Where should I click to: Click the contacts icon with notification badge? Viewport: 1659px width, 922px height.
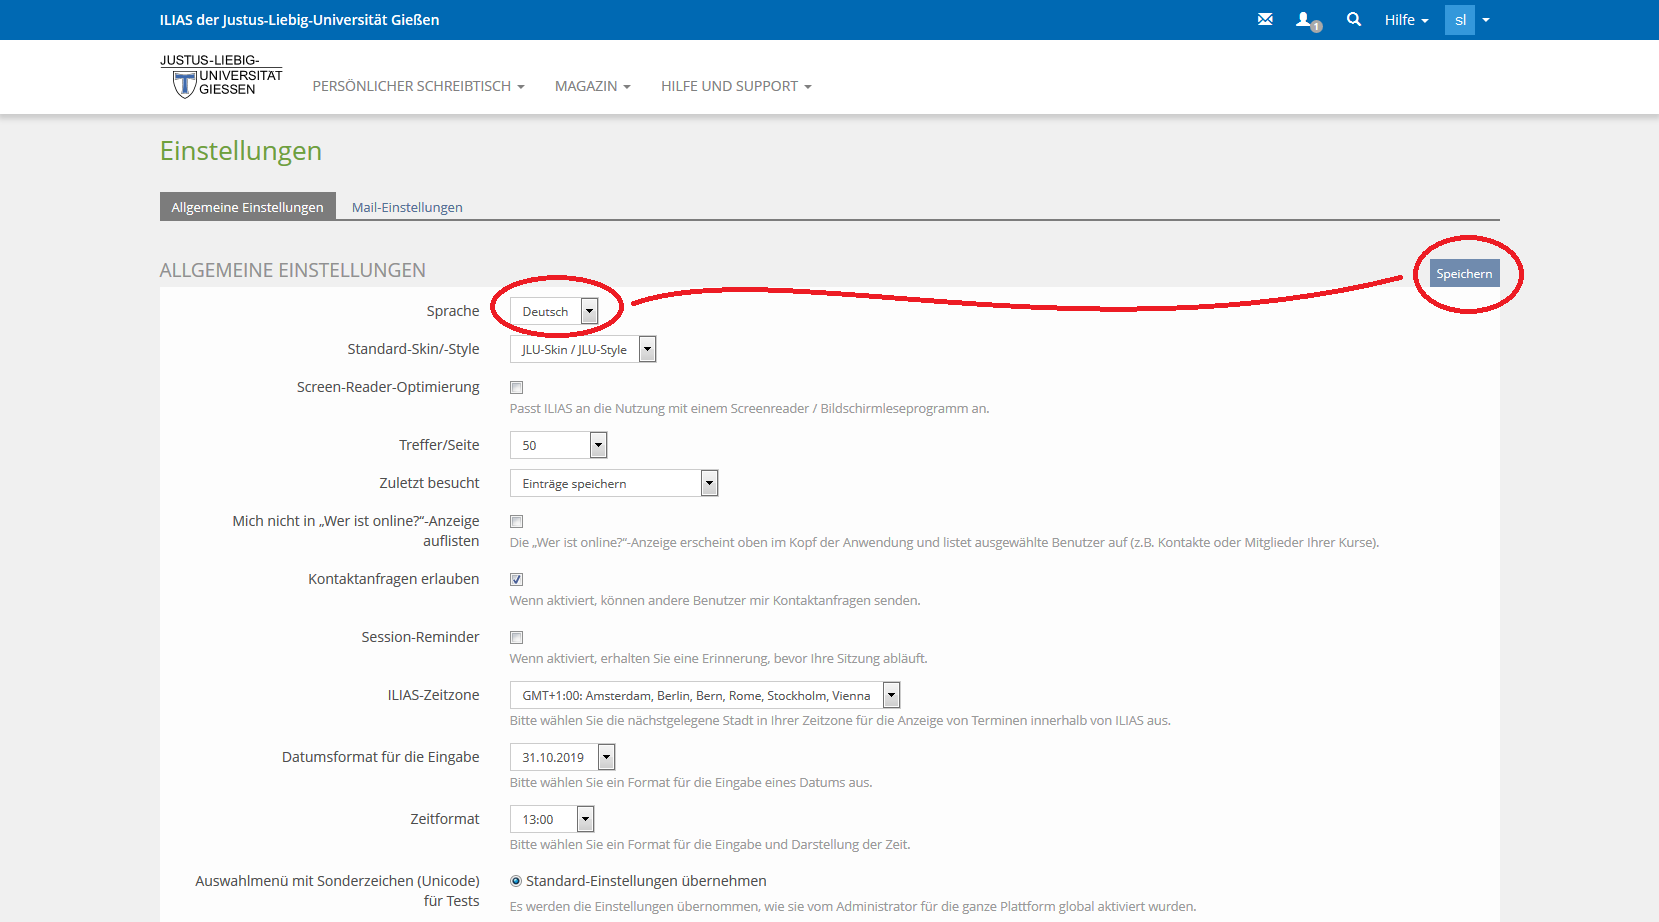(1306, 20)
